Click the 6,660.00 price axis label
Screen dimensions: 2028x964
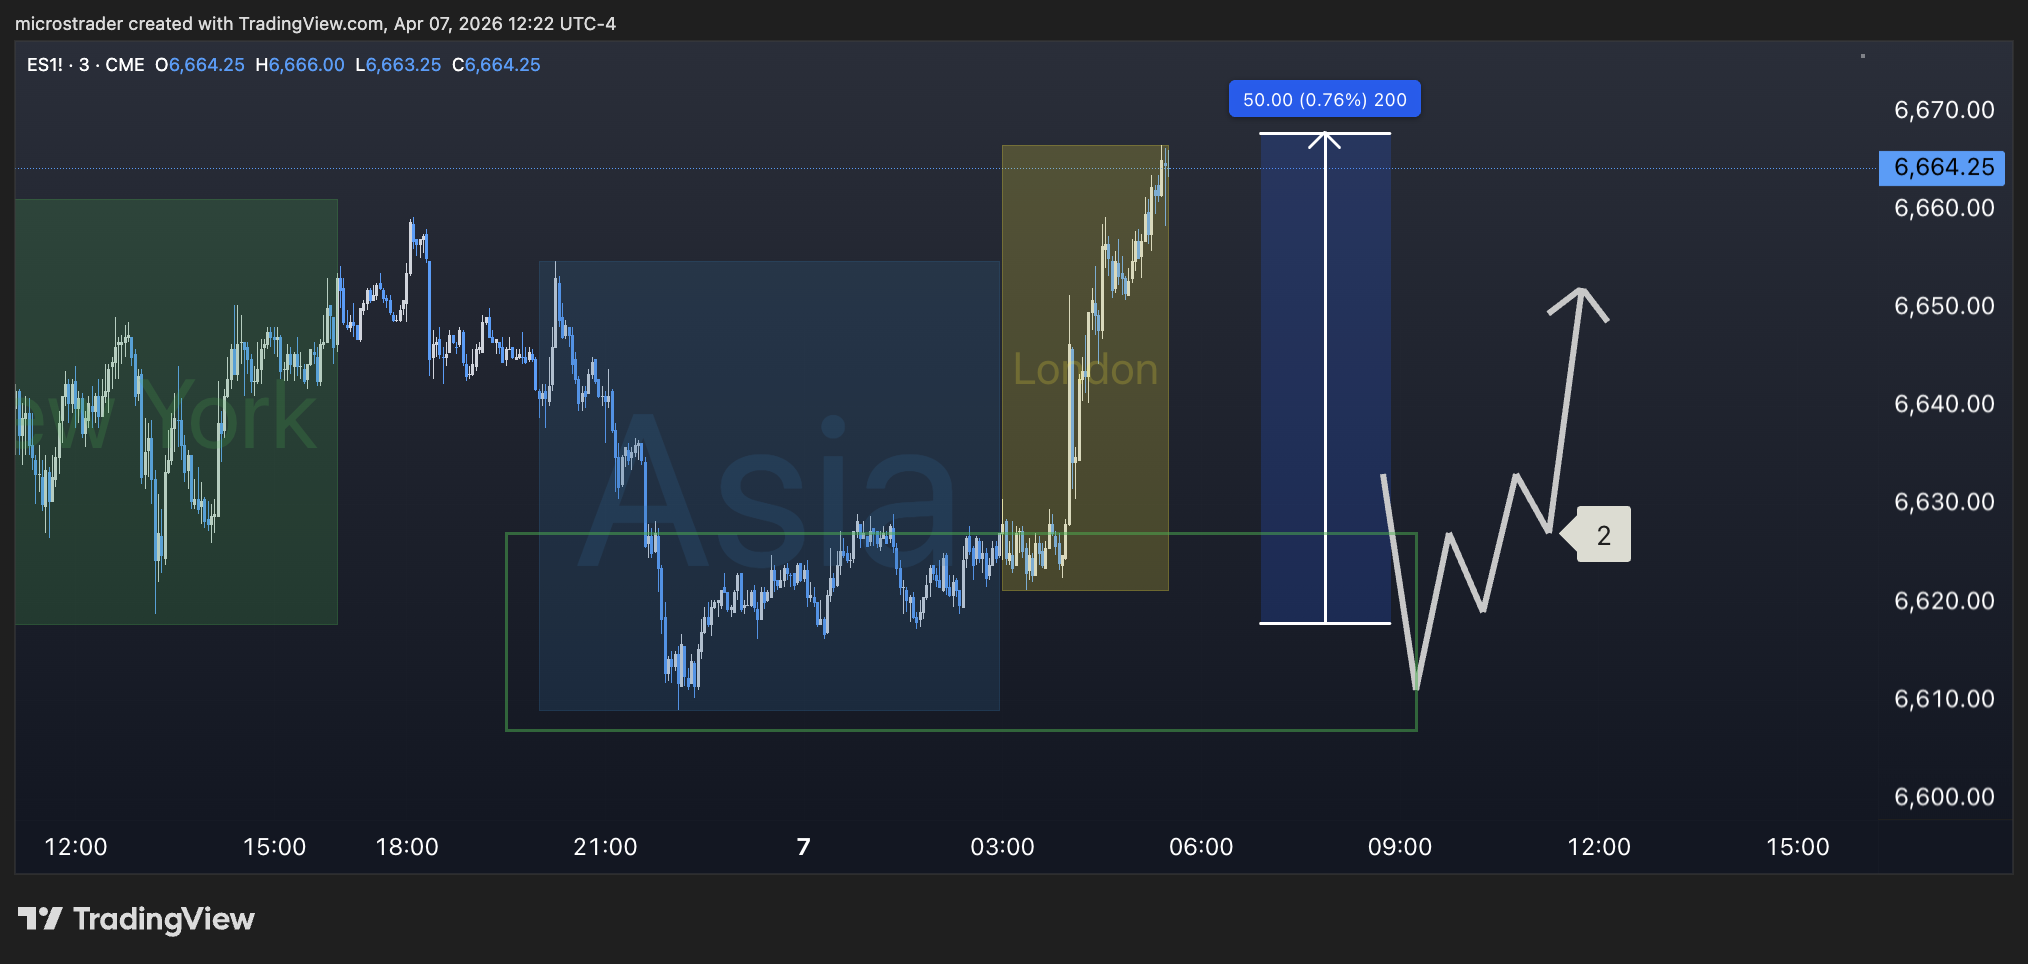tap(1944, 208)
